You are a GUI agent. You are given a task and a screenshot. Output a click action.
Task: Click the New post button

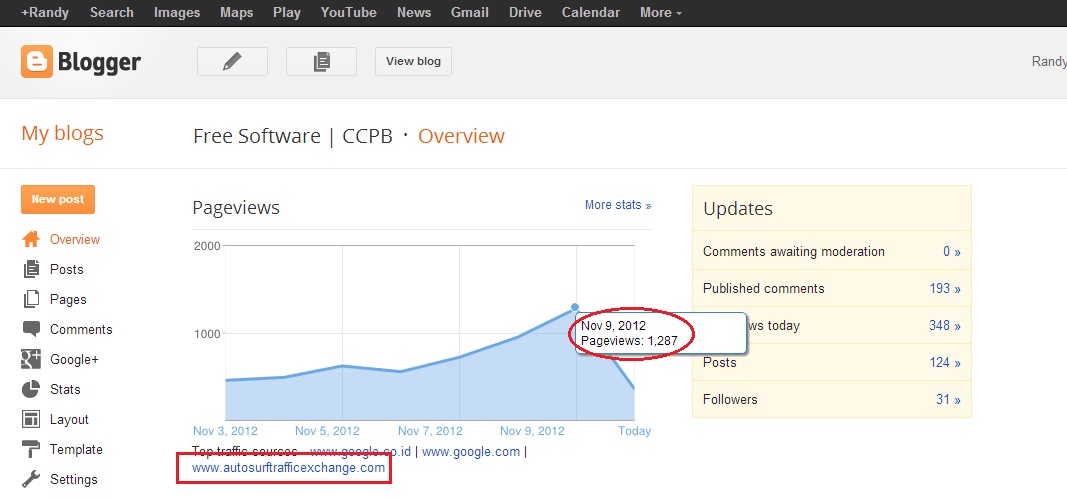coord(58,199)
